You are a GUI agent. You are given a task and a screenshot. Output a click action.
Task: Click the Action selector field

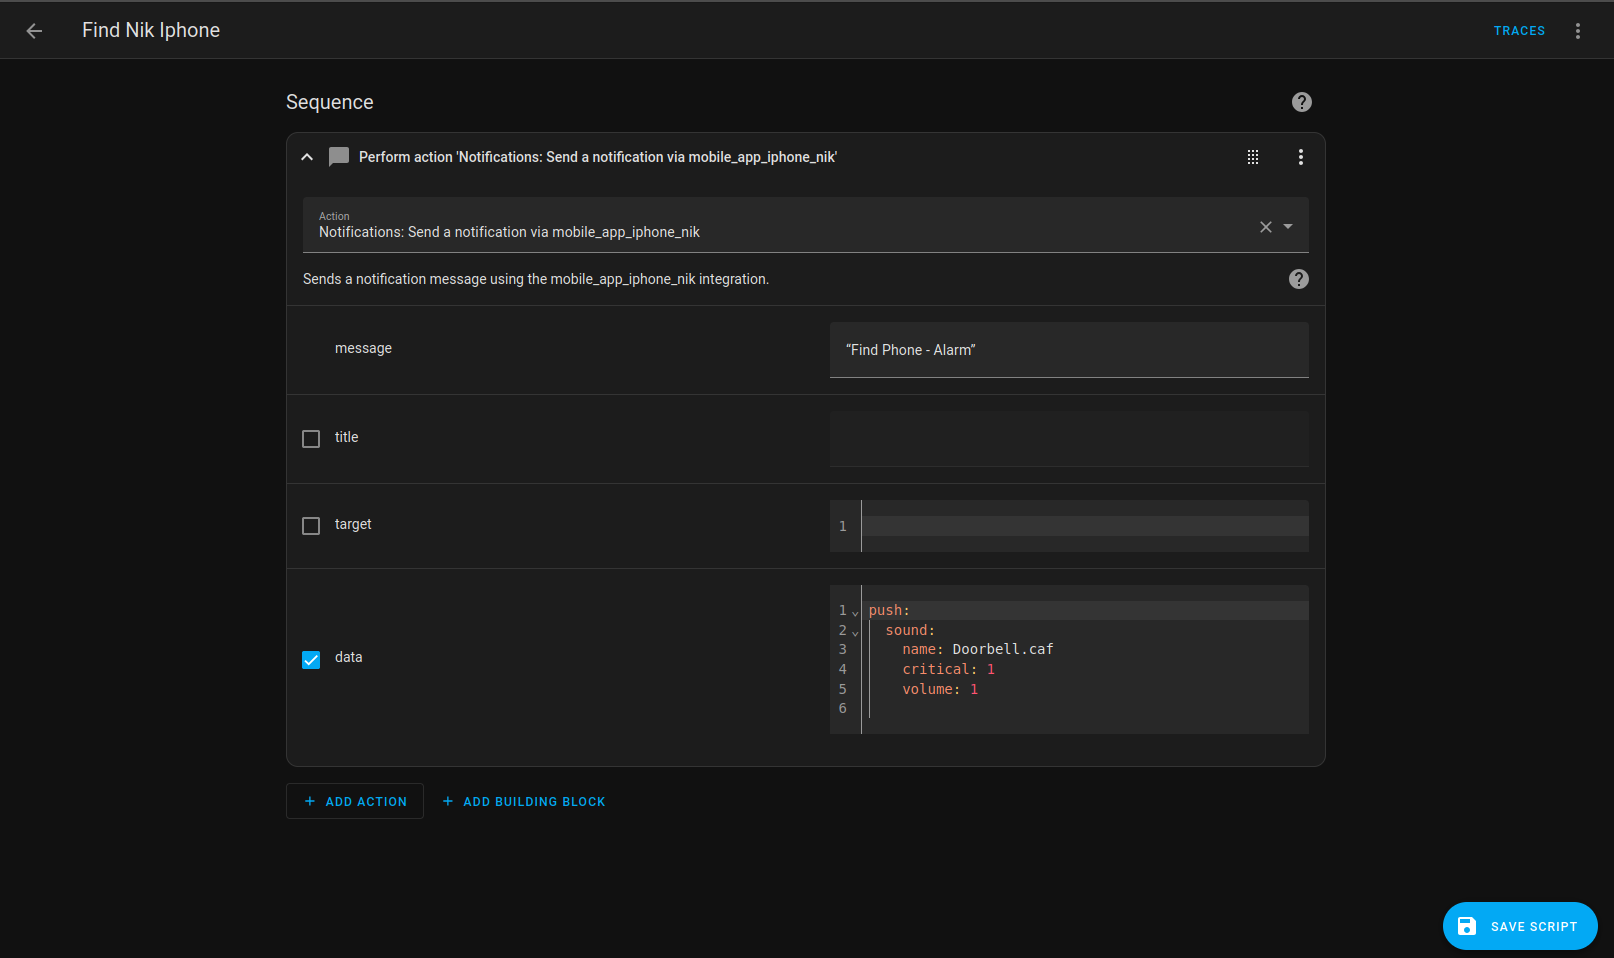coord(805,225)
